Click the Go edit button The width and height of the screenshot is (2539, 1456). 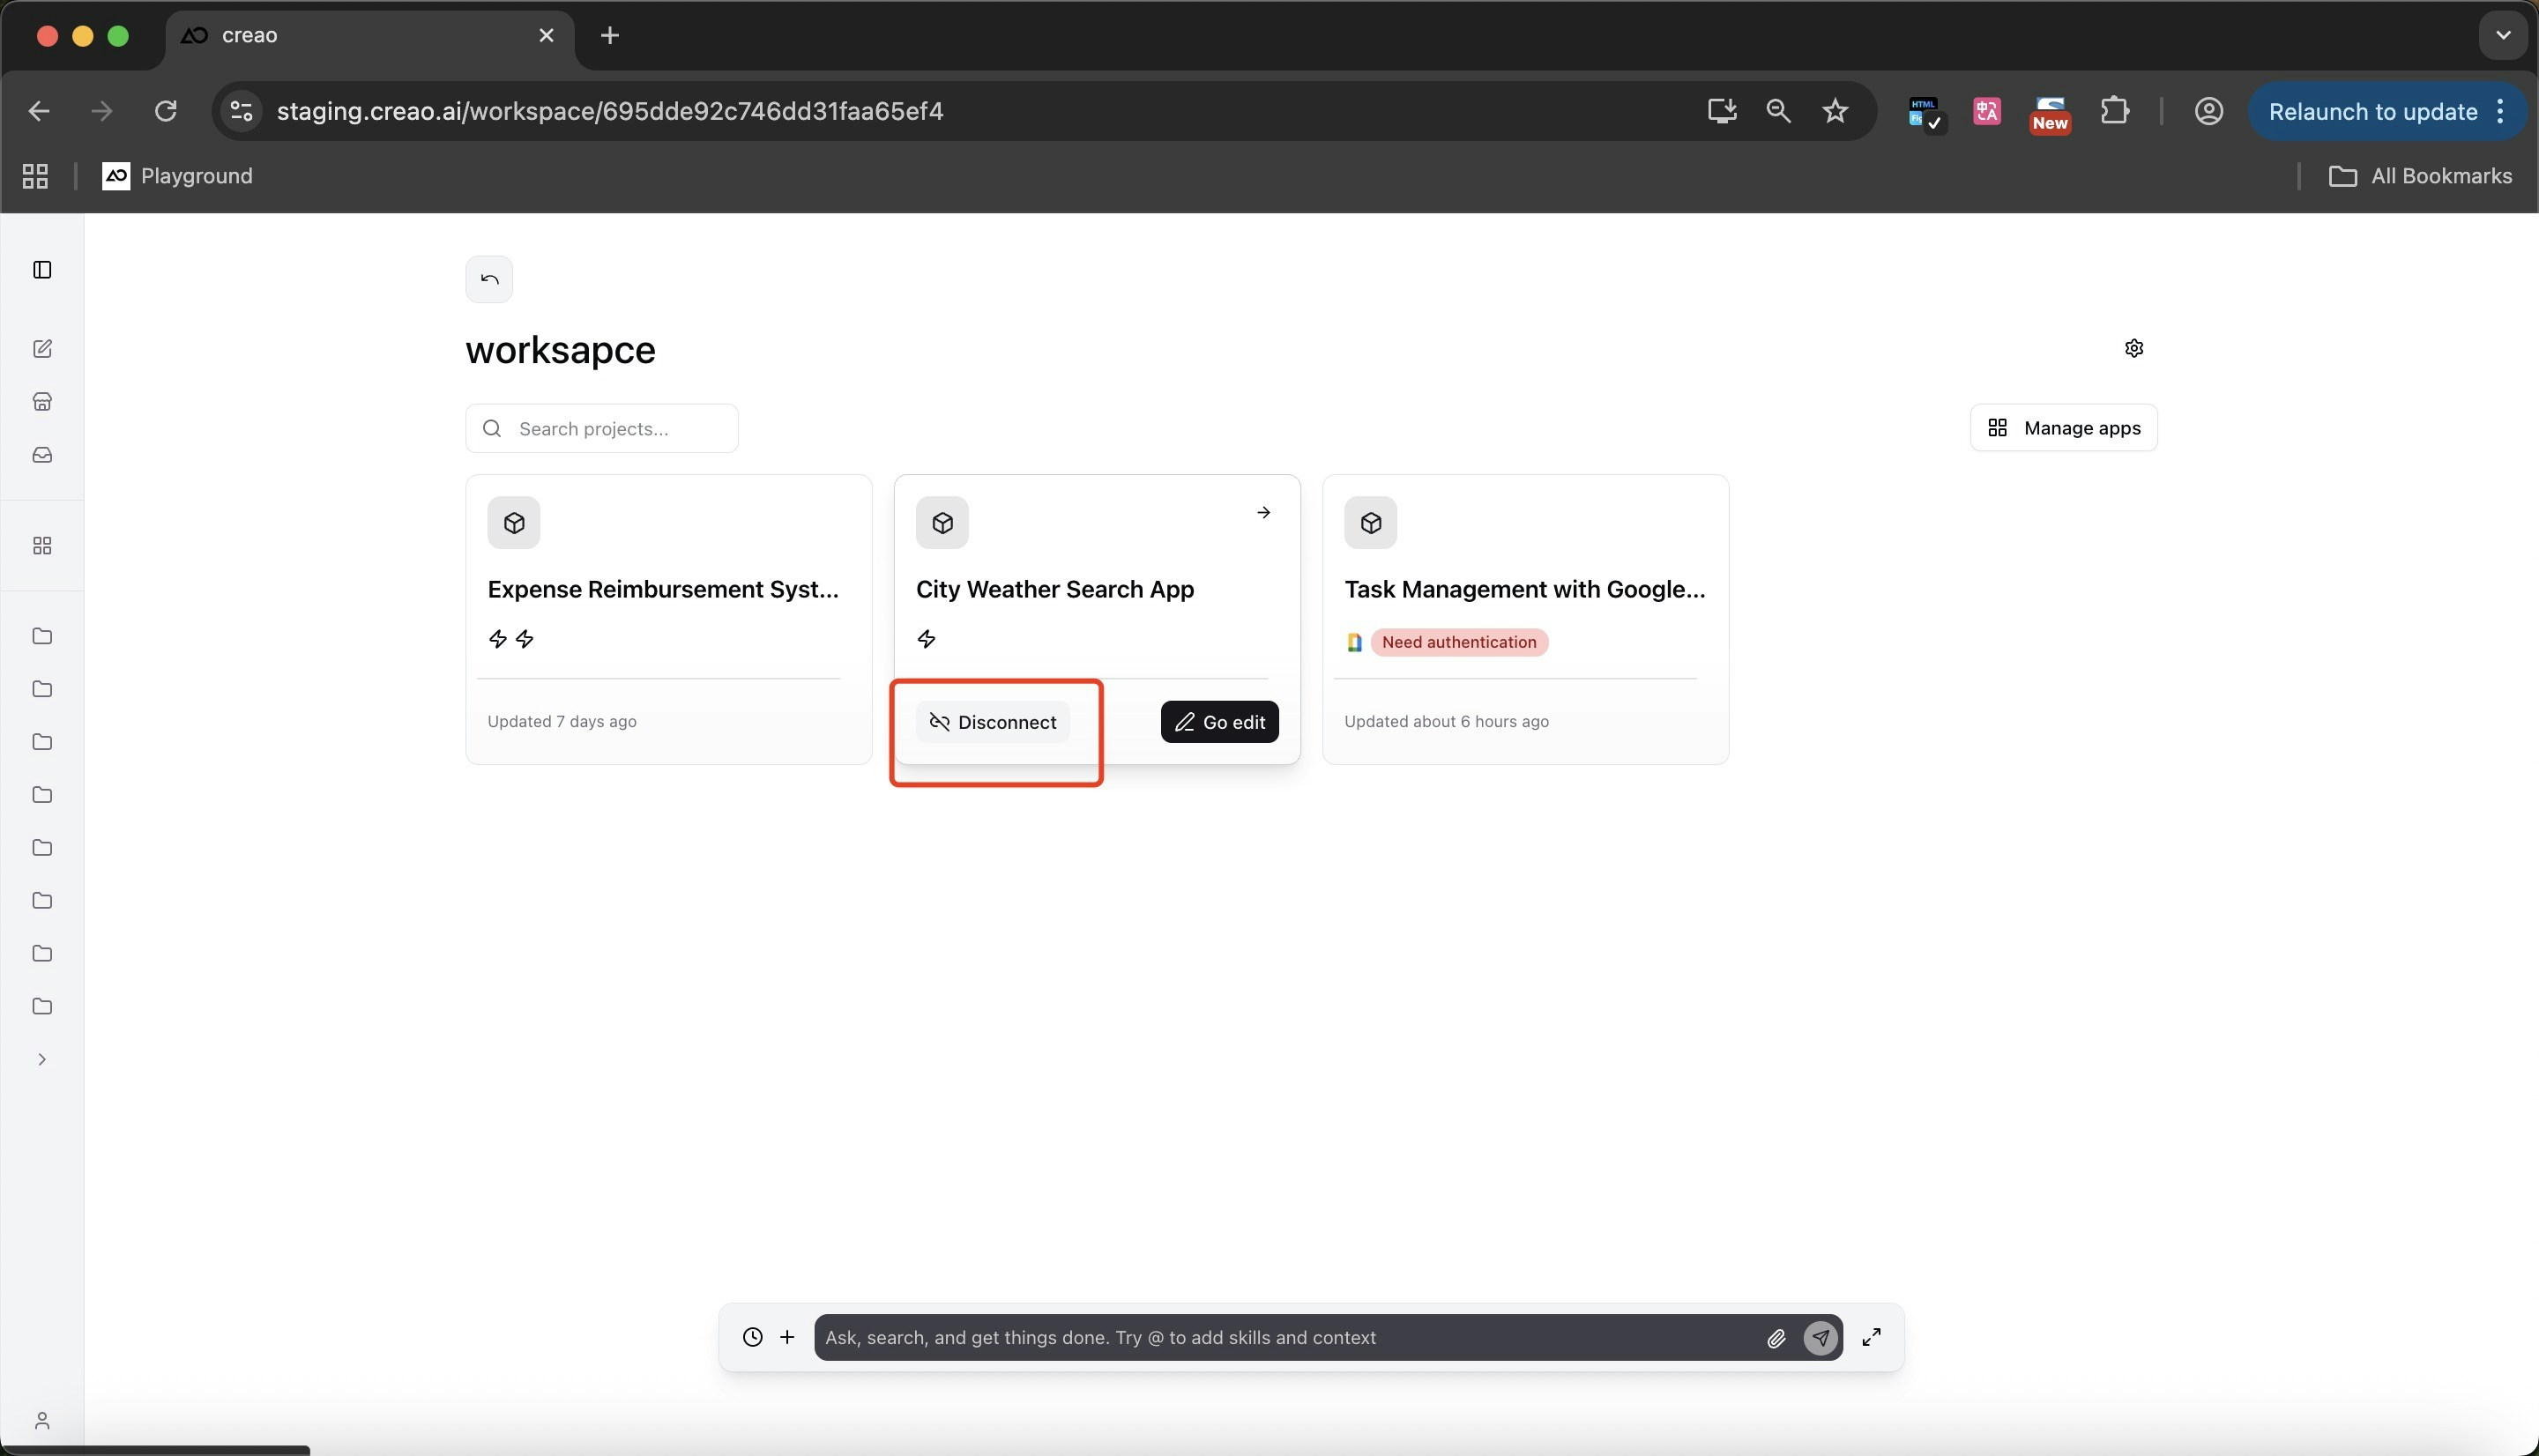click(1218, 722)
